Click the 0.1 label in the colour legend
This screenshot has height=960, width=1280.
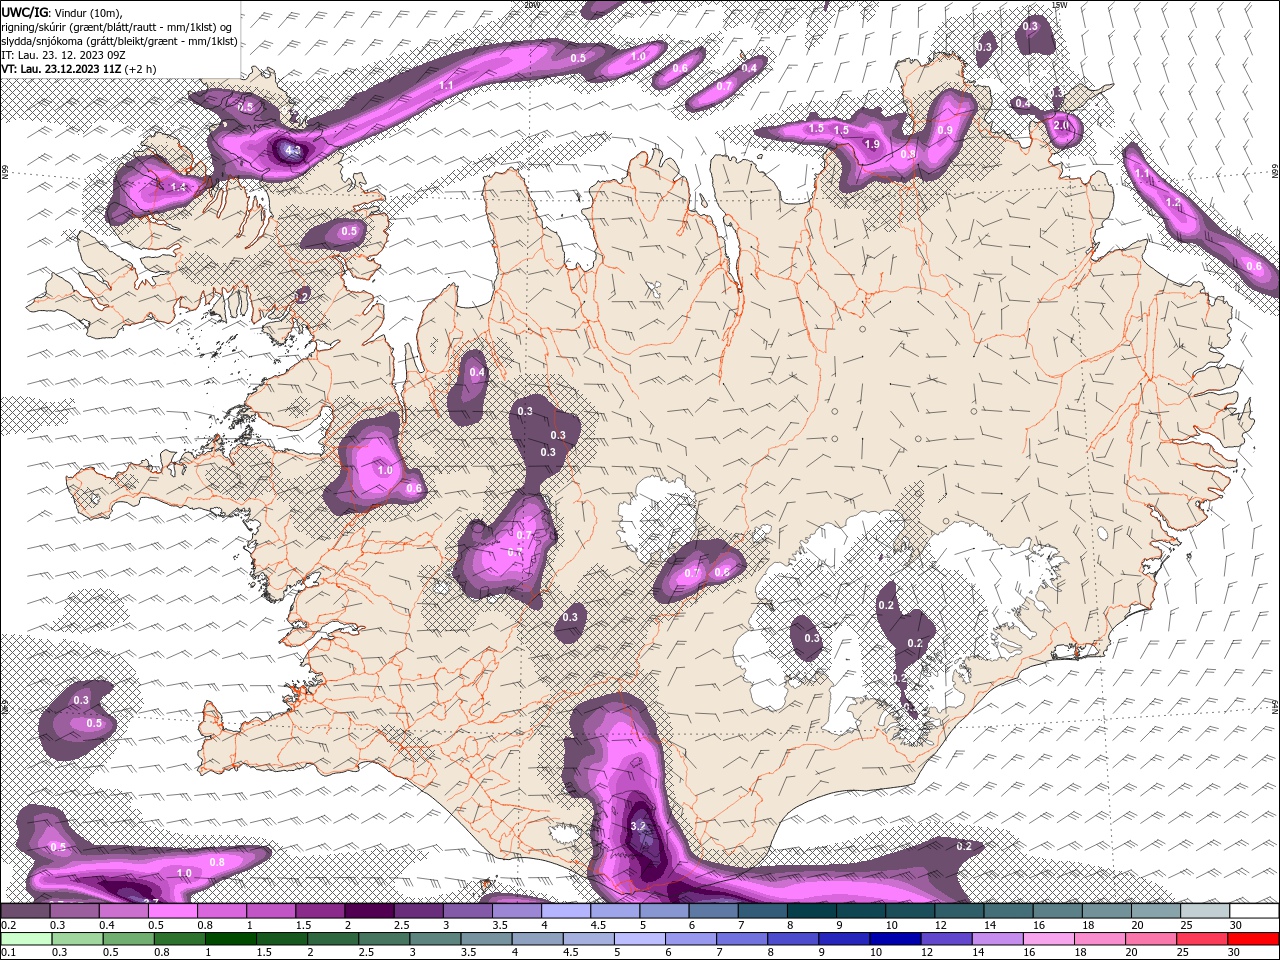point(7,953)
